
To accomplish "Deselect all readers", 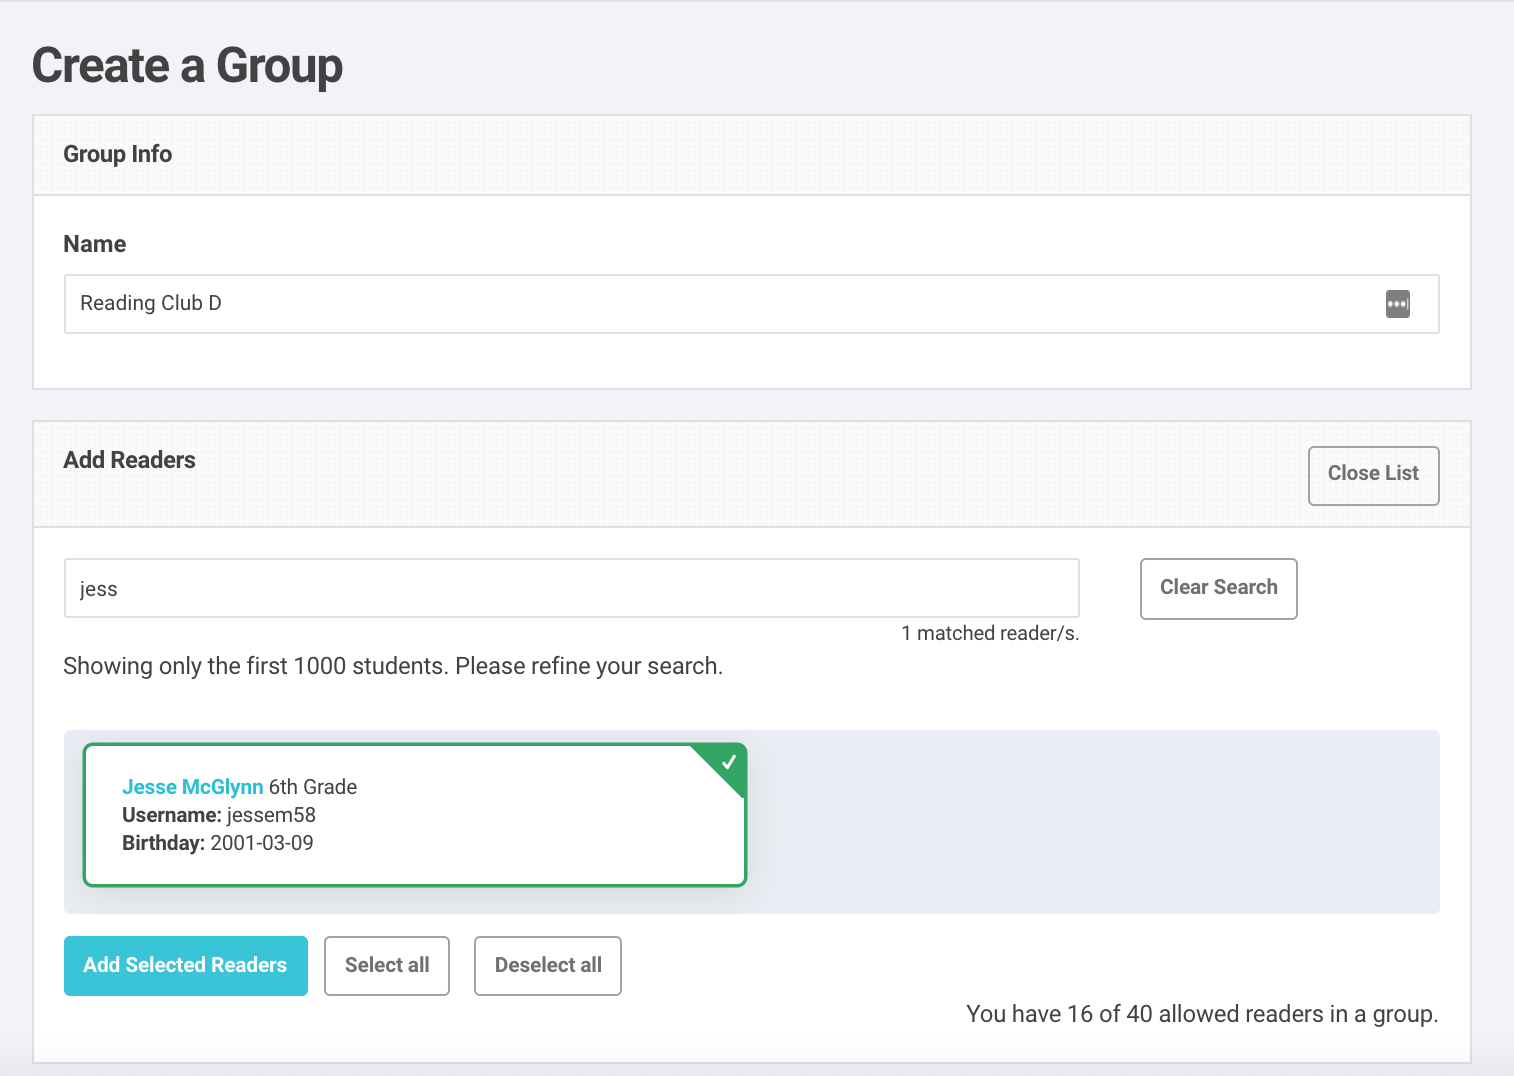I will point(548,965).
